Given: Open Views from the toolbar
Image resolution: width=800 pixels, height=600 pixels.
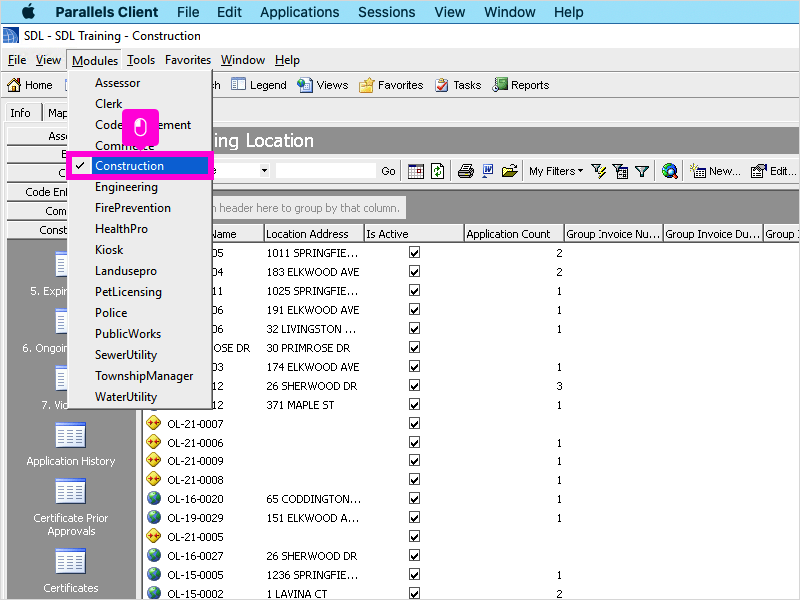Looking at the screenshot, I should click(323, 85).
